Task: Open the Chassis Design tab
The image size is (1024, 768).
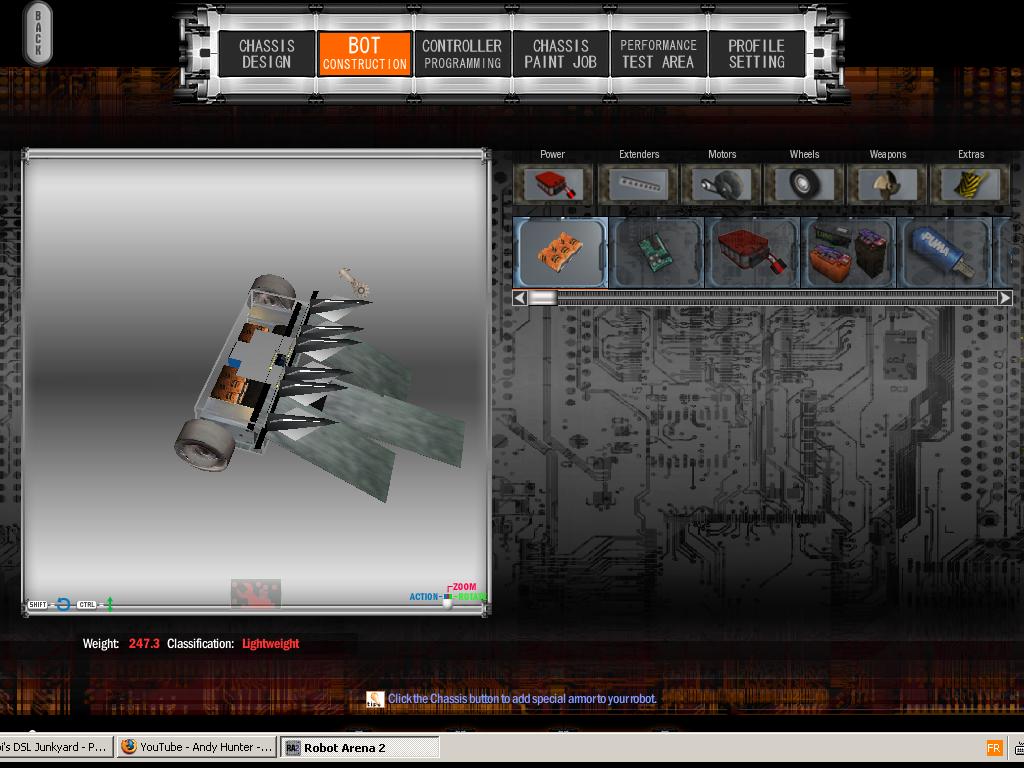Action: pos(266,54)
